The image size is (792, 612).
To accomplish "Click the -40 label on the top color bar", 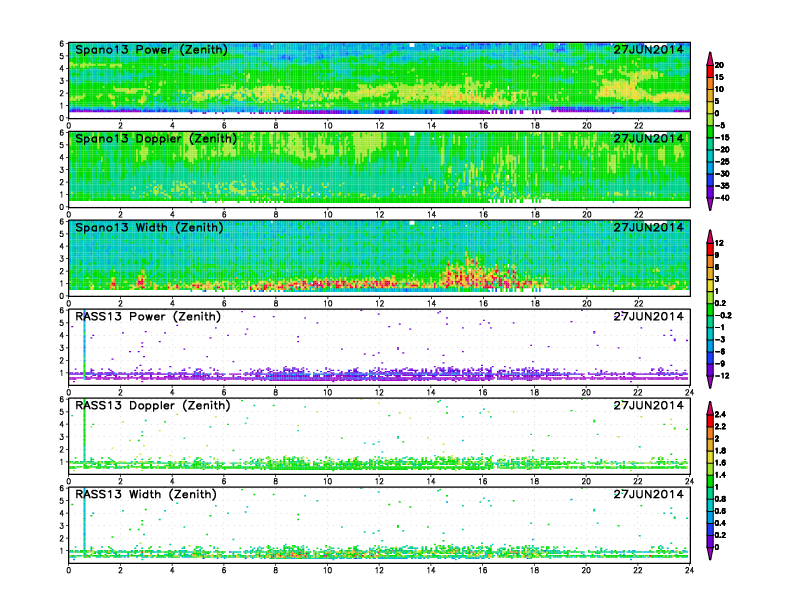I will click(723, 198).
